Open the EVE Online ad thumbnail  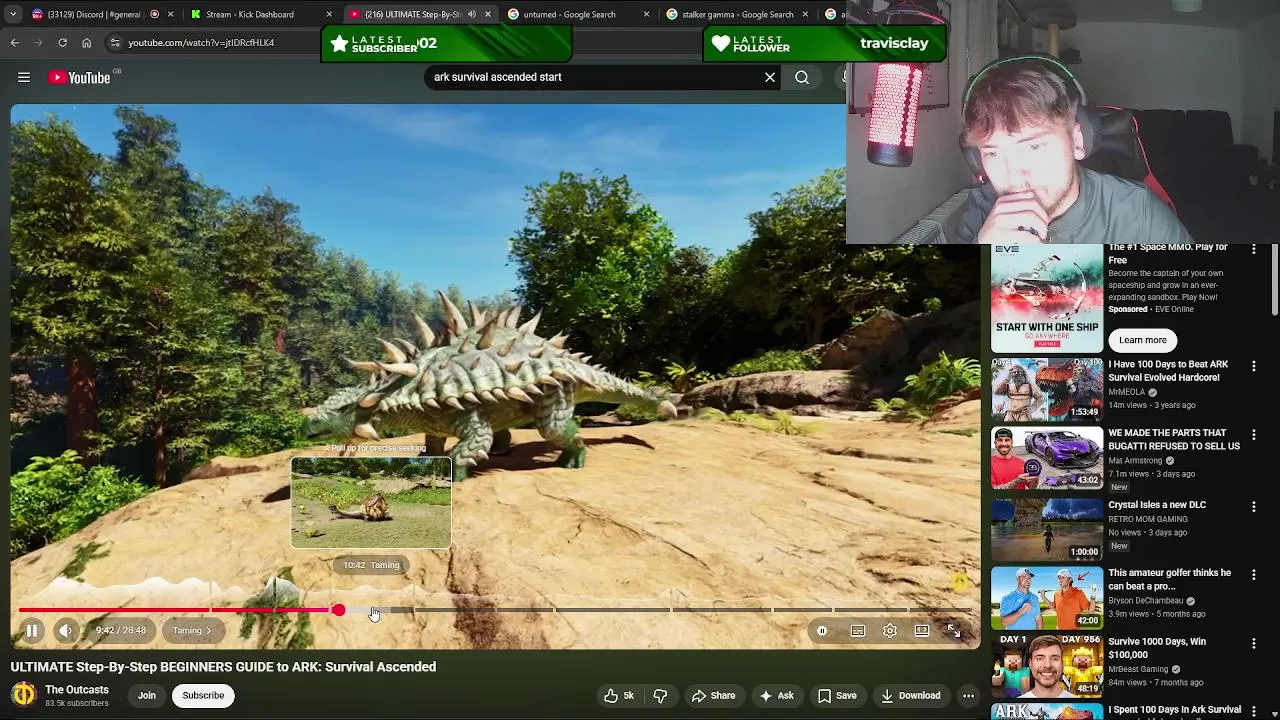[1047, 298]
